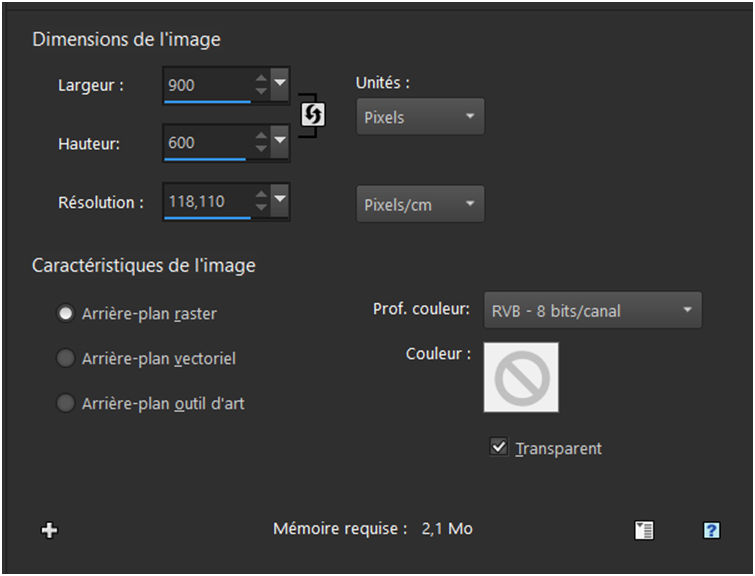Expand the Prof. couleur dropdown
755x576 pixels.
(592, 311)
